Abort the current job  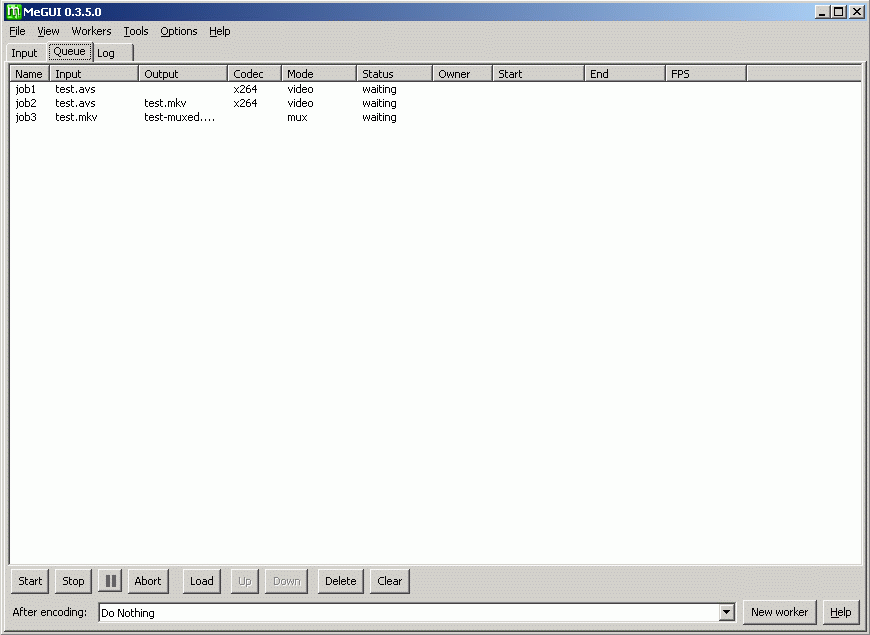(x=147, y=581)
